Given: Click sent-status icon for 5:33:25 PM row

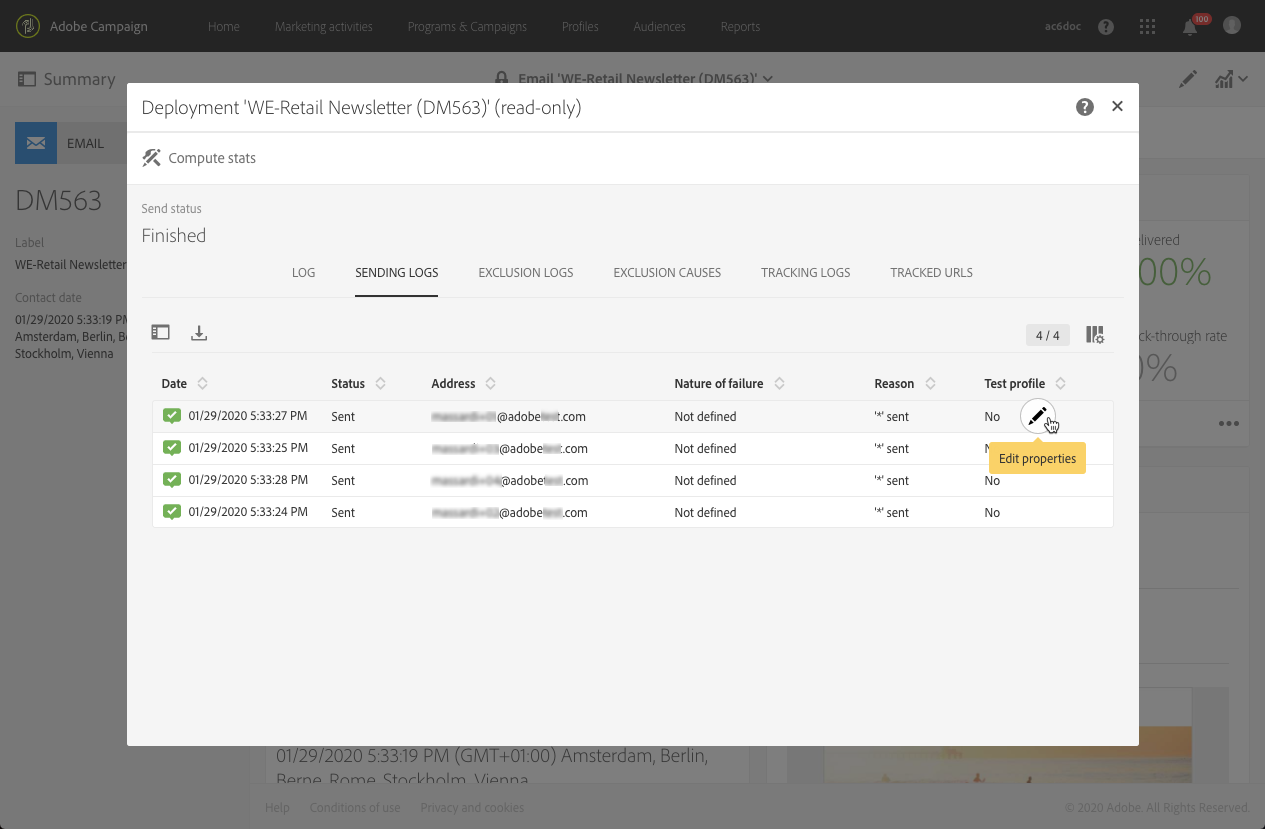Looking at the screenshot, I should (172, 448).
